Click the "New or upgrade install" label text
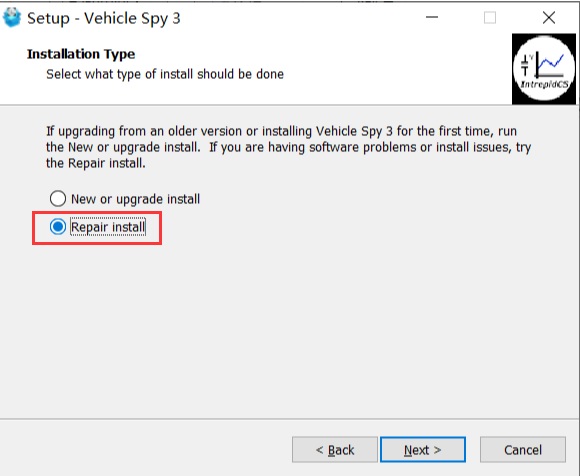Image resolution: width=580 pixels, height=476 pixels. coord(135,199)
